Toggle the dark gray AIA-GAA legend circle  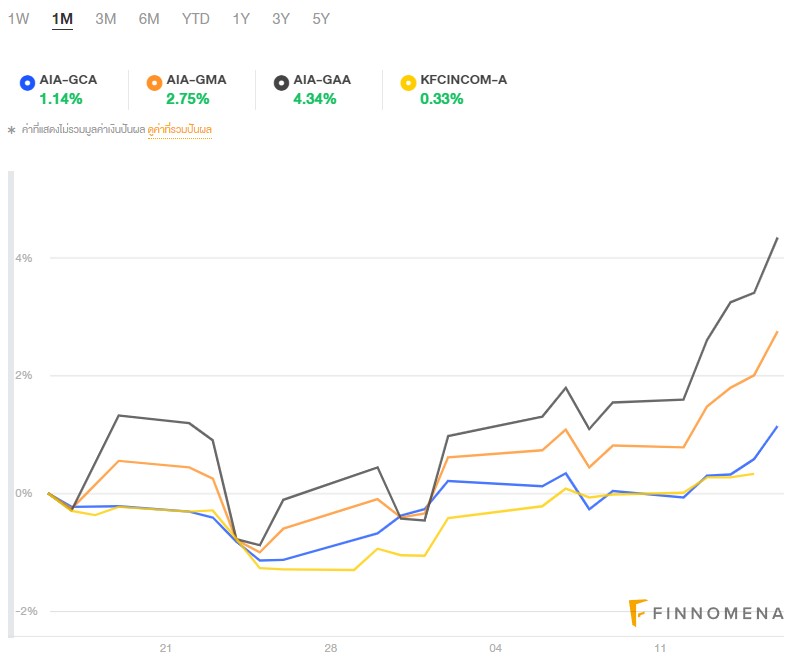click(281, 82)
